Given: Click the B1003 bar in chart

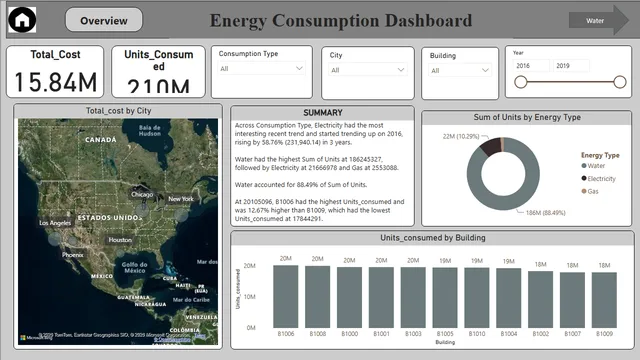Looking at the screenshot, I should [x=413, y=298].
